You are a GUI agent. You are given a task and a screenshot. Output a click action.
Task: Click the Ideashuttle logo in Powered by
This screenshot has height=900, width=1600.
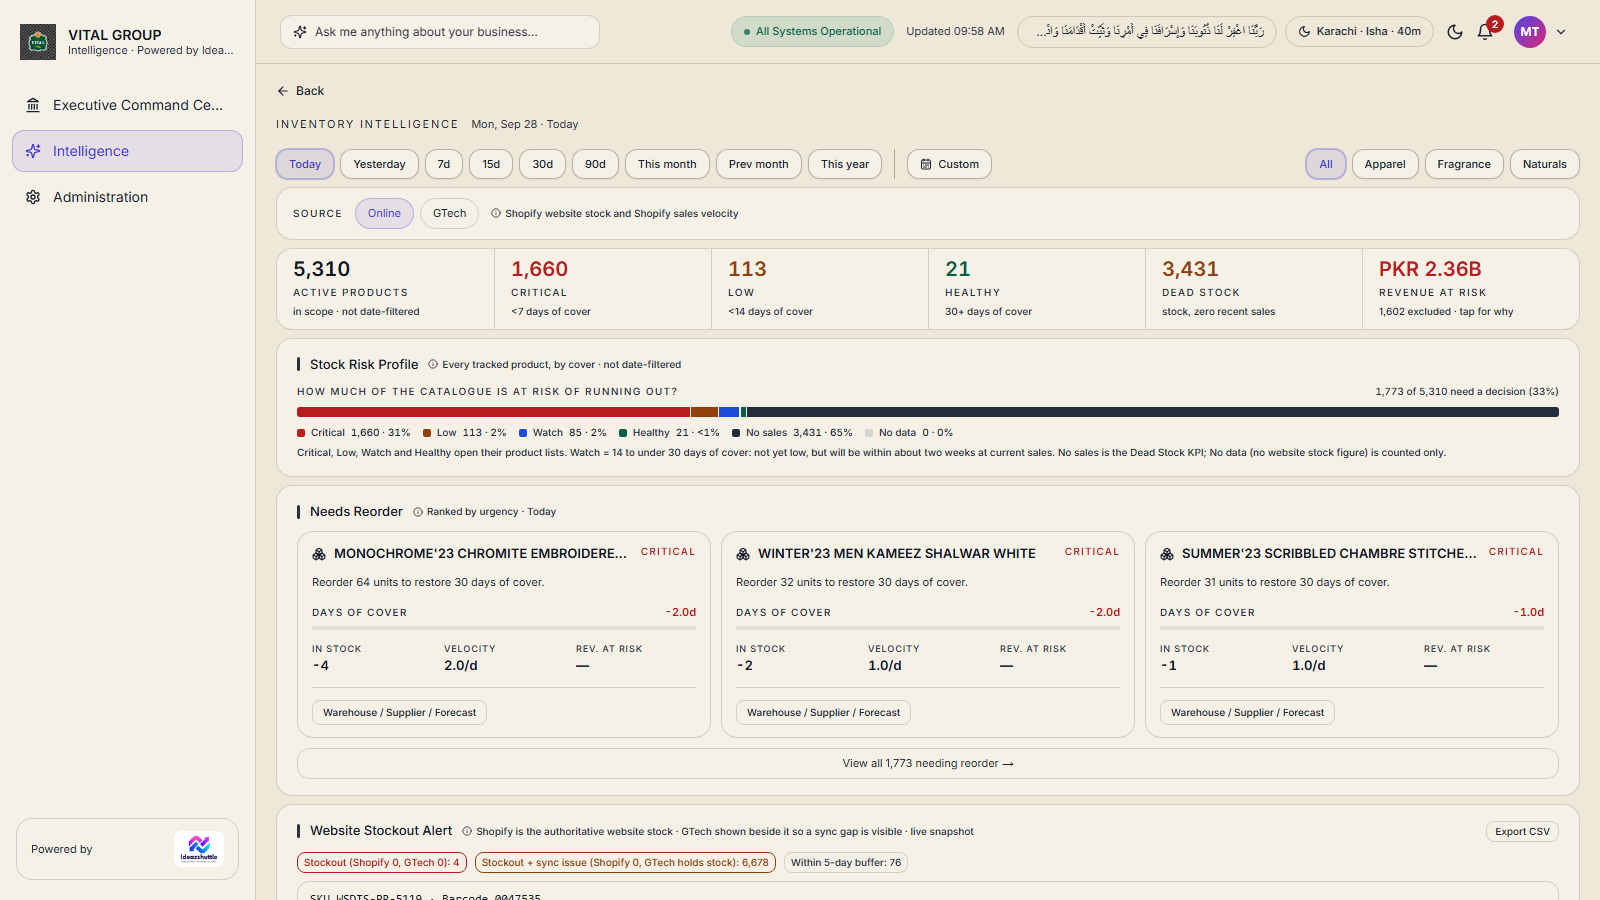[x=198, y=849]
